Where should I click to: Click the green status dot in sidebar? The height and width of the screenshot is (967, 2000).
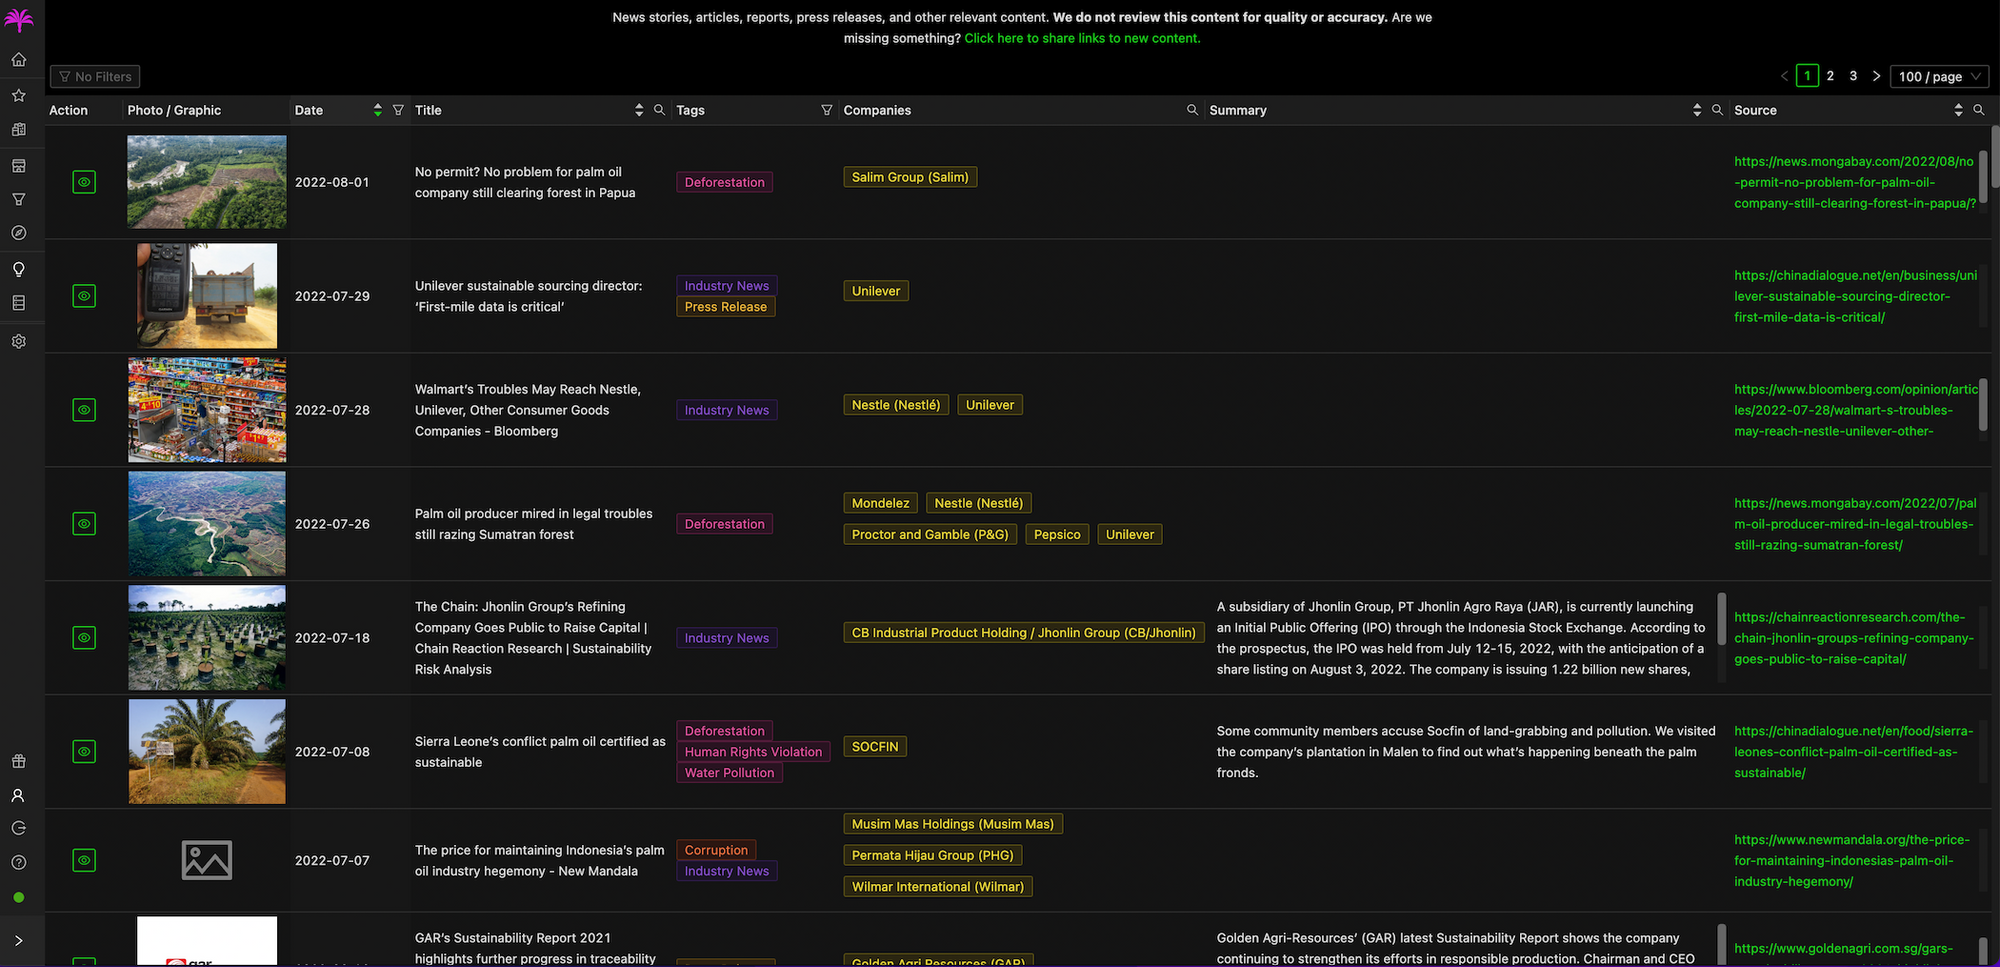(x=18, y=898)
